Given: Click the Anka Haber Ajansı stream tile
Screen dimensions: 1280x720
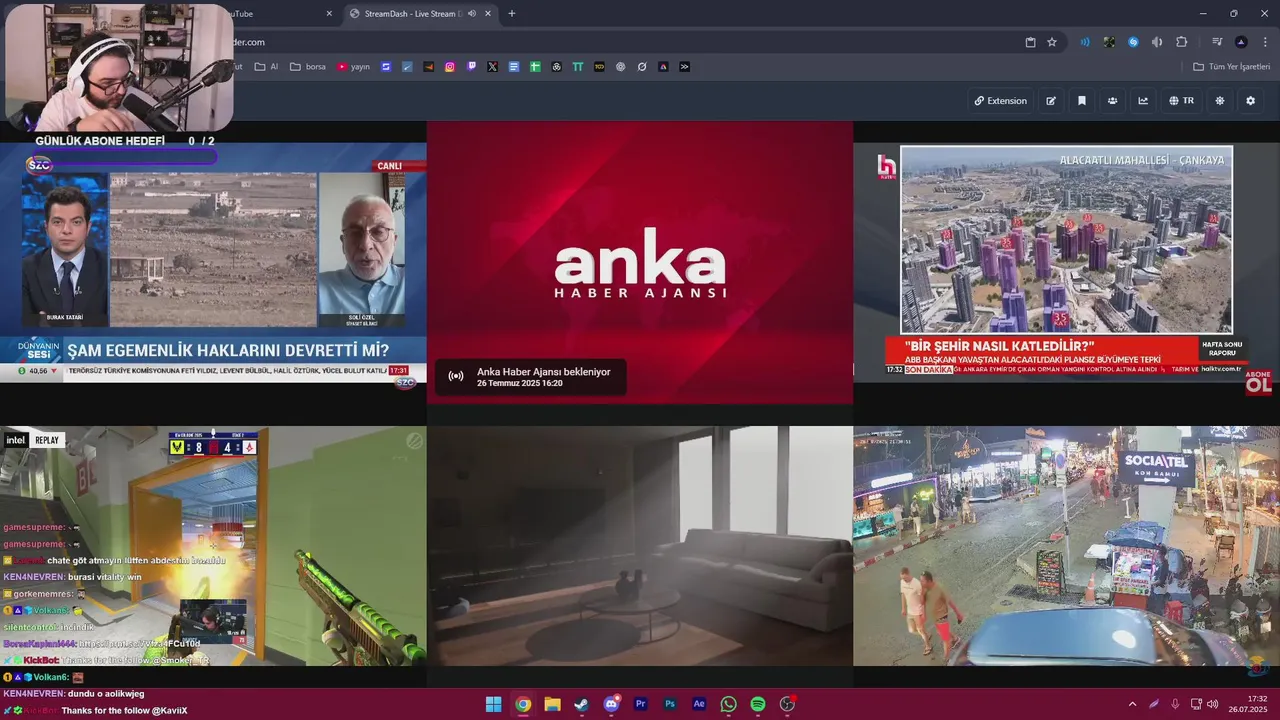Looking at the screenshot, I should [640, 263].
